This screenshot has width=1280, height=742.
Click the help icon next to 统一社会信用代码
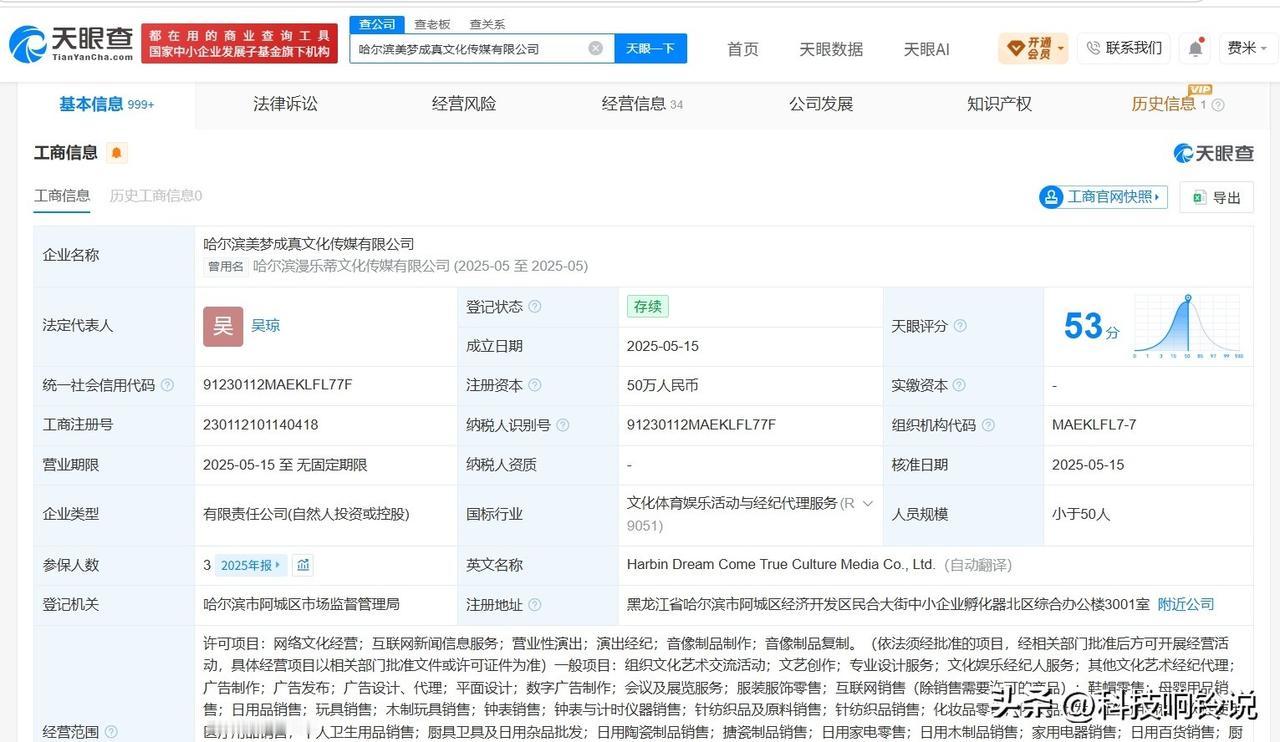[x=167, y=385]
